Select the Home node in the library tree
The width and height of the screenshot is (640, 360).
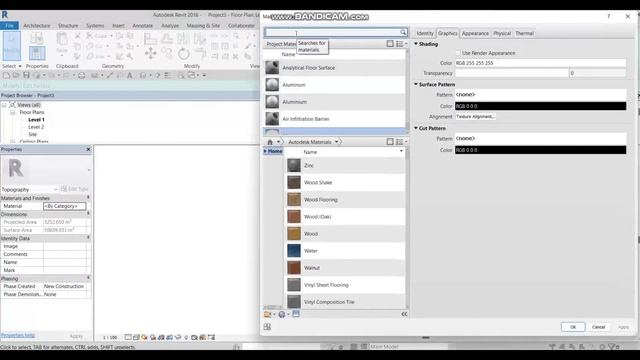coord(273,151)
